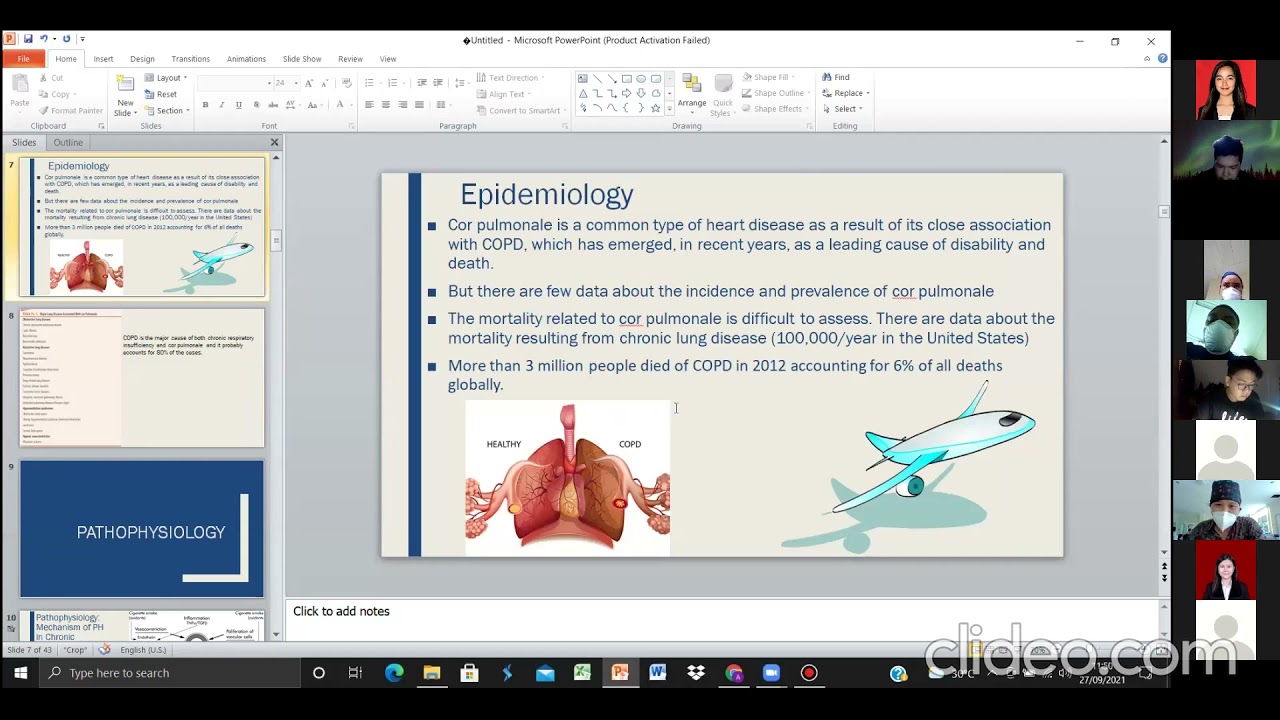Open PowerPoint Help question mark icon

coord(1162,59)
